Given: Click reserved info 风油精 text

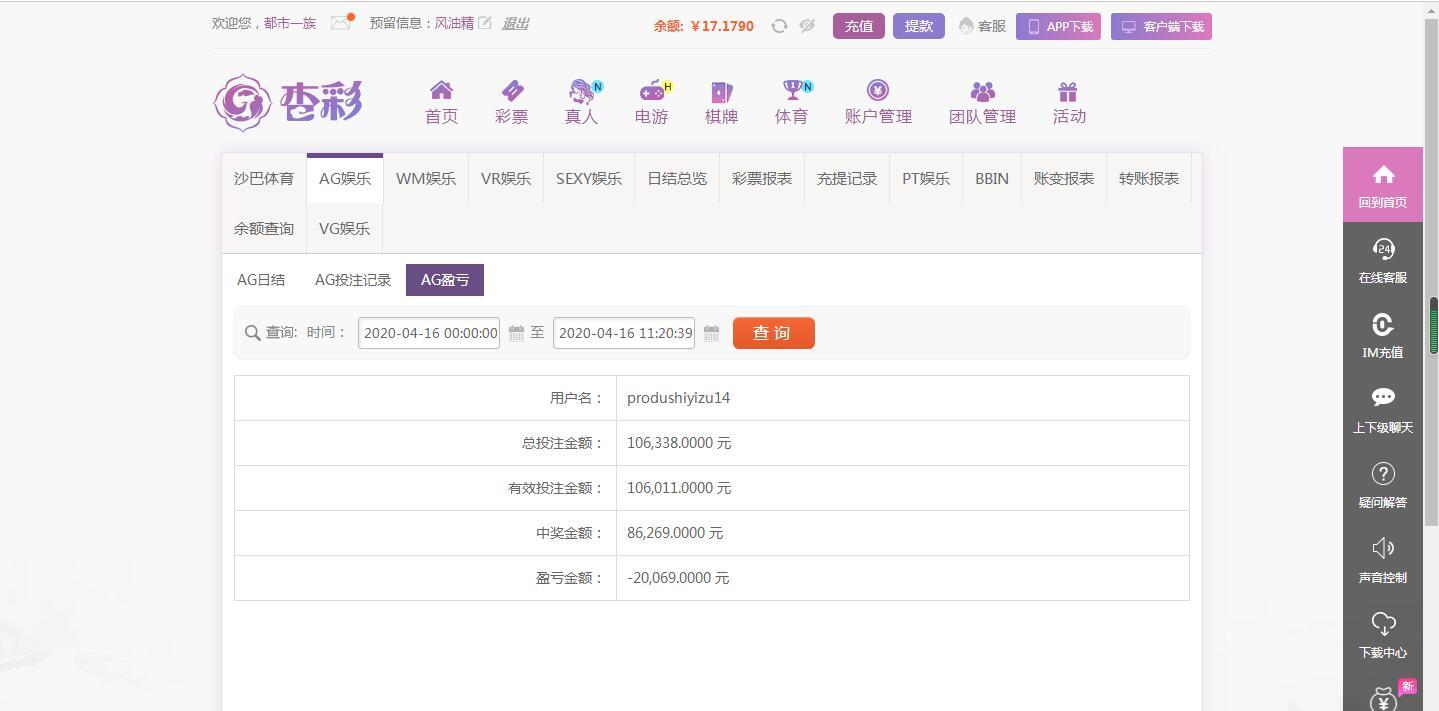Looking at the screenshot, I should click(454, 23).
